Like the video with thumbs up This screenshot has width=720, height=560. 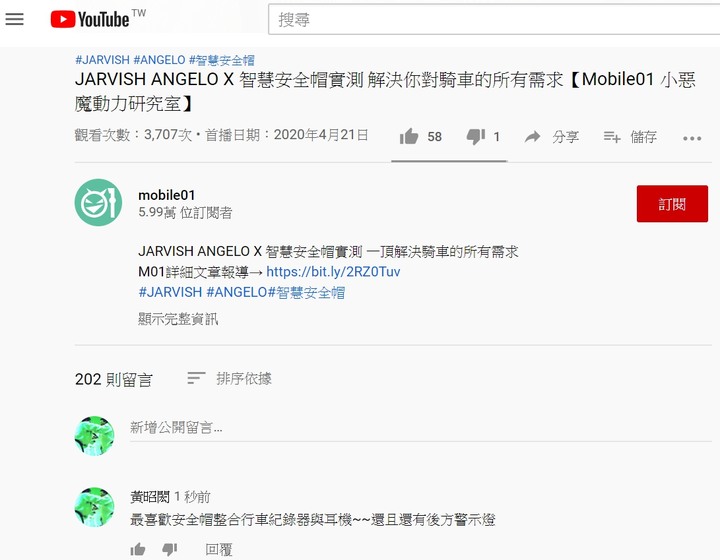(409, 136)
